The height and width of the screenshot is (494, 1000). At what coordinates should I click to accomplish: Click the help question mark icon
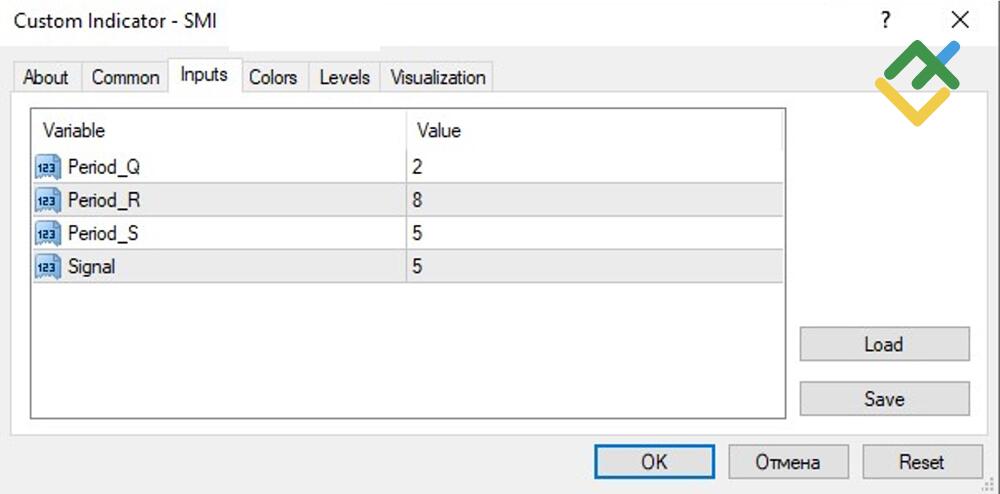(885, 20)
